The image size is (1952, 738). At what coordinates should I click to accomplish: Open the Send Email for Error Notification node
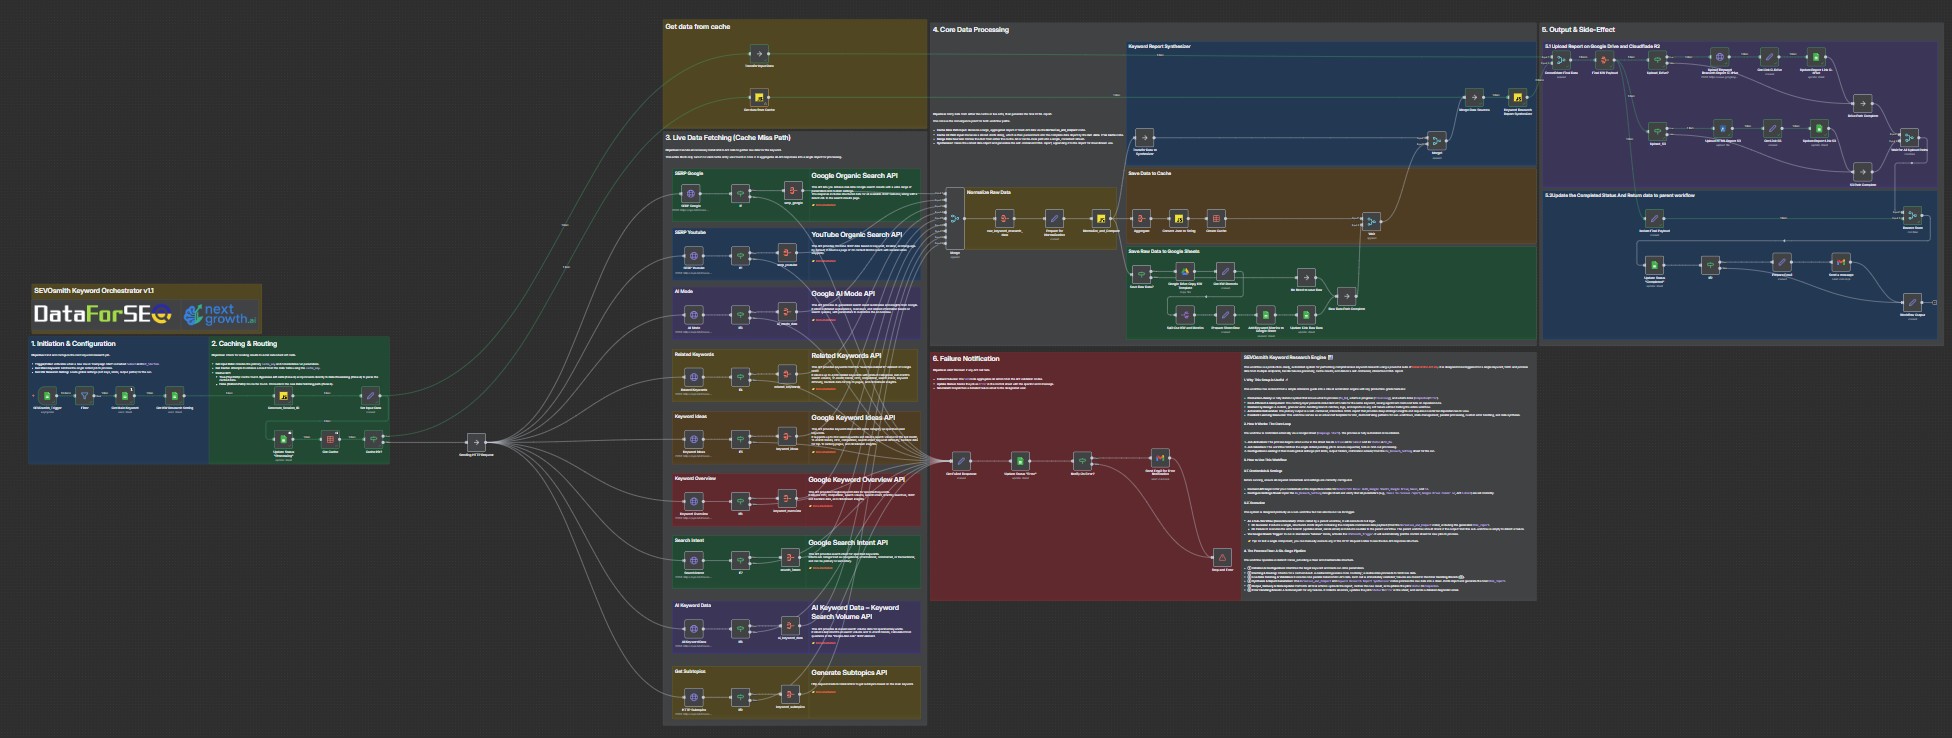1159,458
